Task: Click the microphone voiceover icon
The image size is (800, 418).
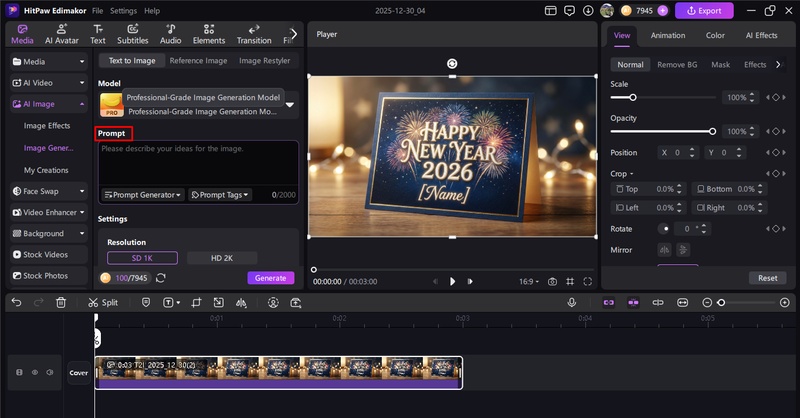Action: coord(572,303)
